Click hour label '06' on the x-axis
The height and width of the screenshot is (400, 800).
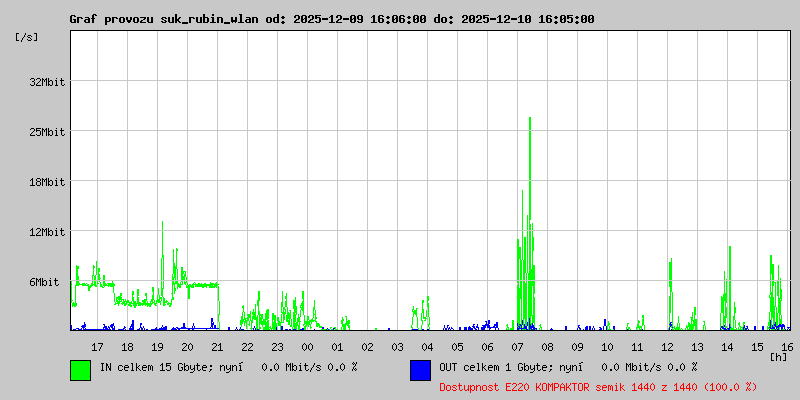pos(487,347)
